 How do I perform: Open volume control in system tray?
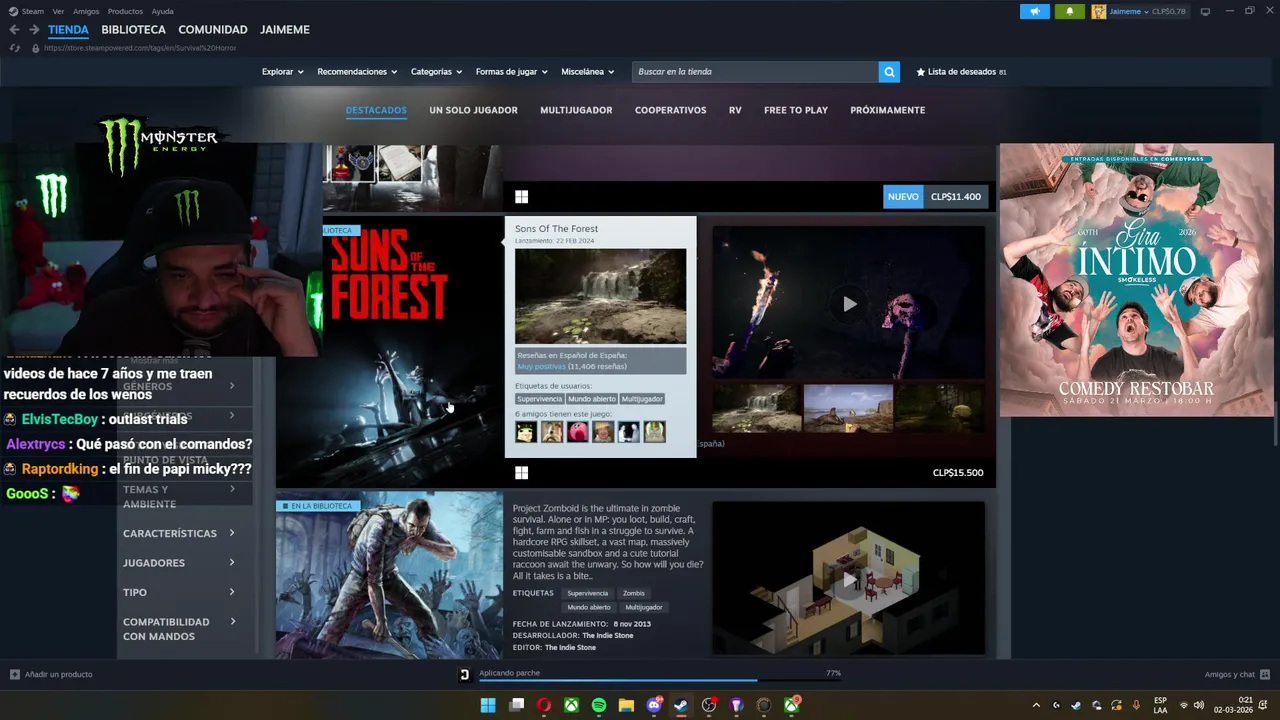(x=1199, y=705)
